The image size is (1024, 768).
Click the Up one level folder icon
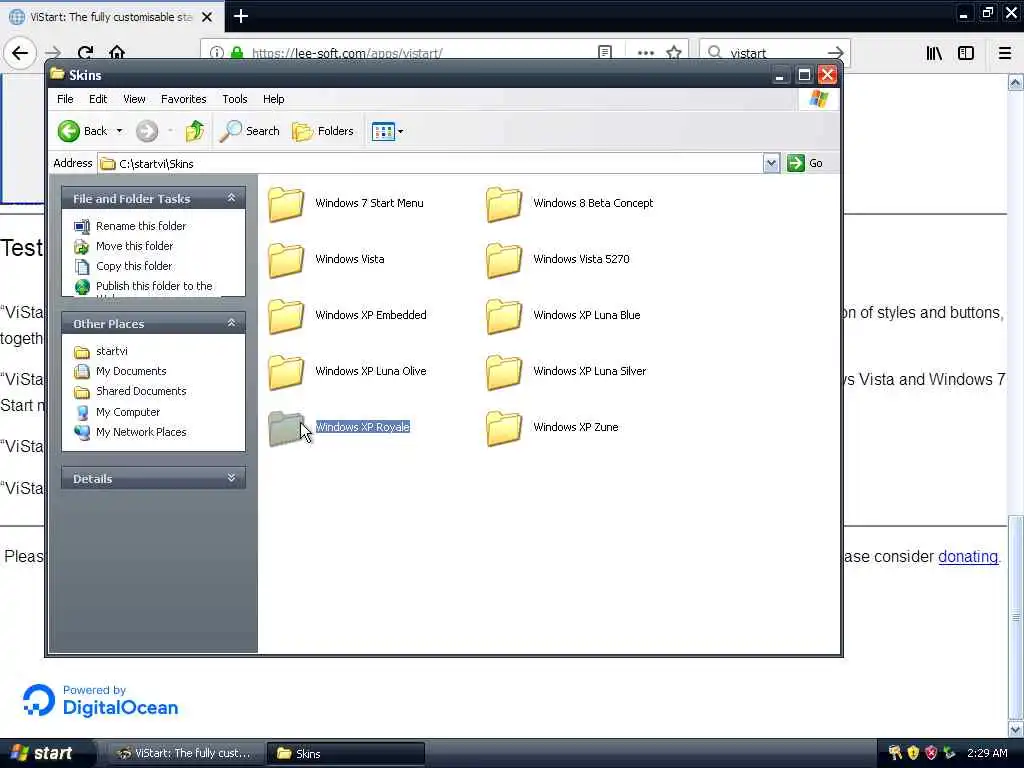point(194,131)
